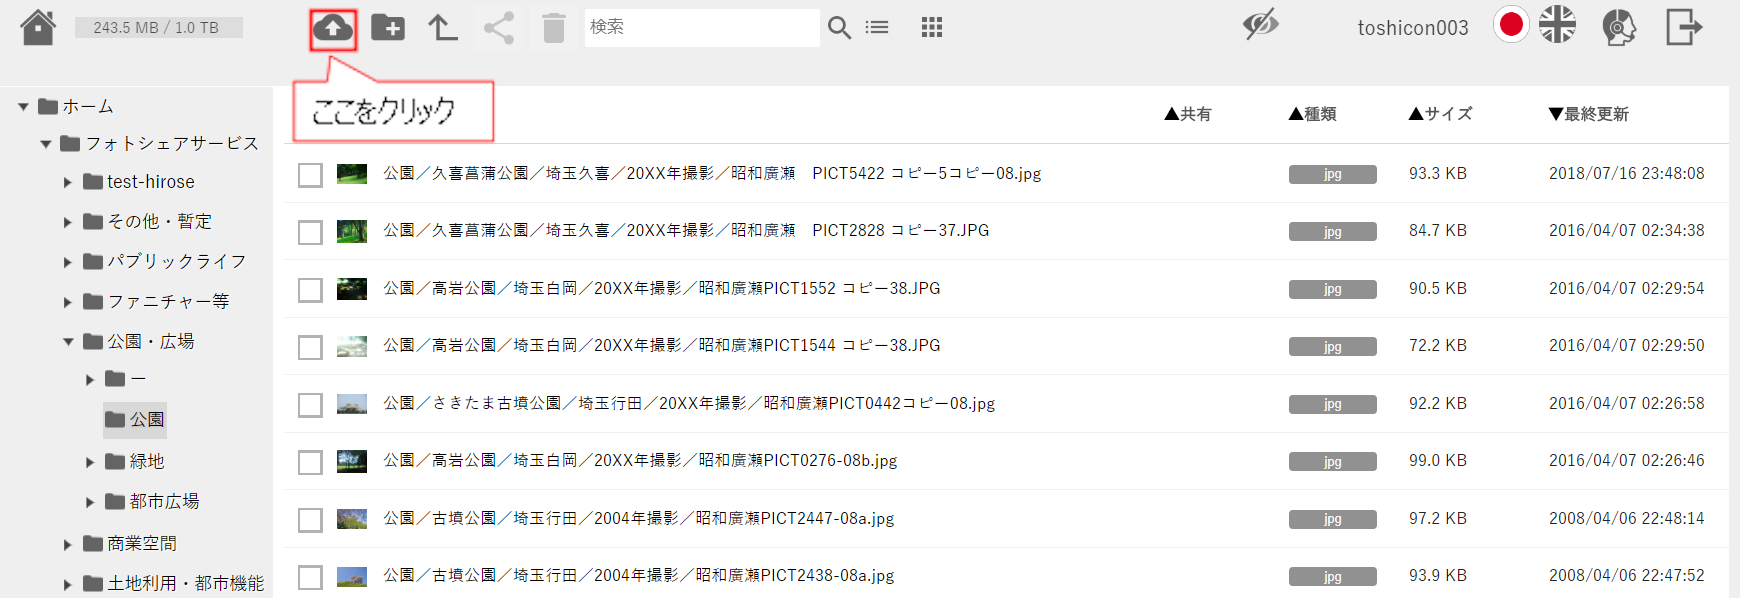Switch to grid view icon
Viewport: 1740px width, 598px height.
(932, 27)
